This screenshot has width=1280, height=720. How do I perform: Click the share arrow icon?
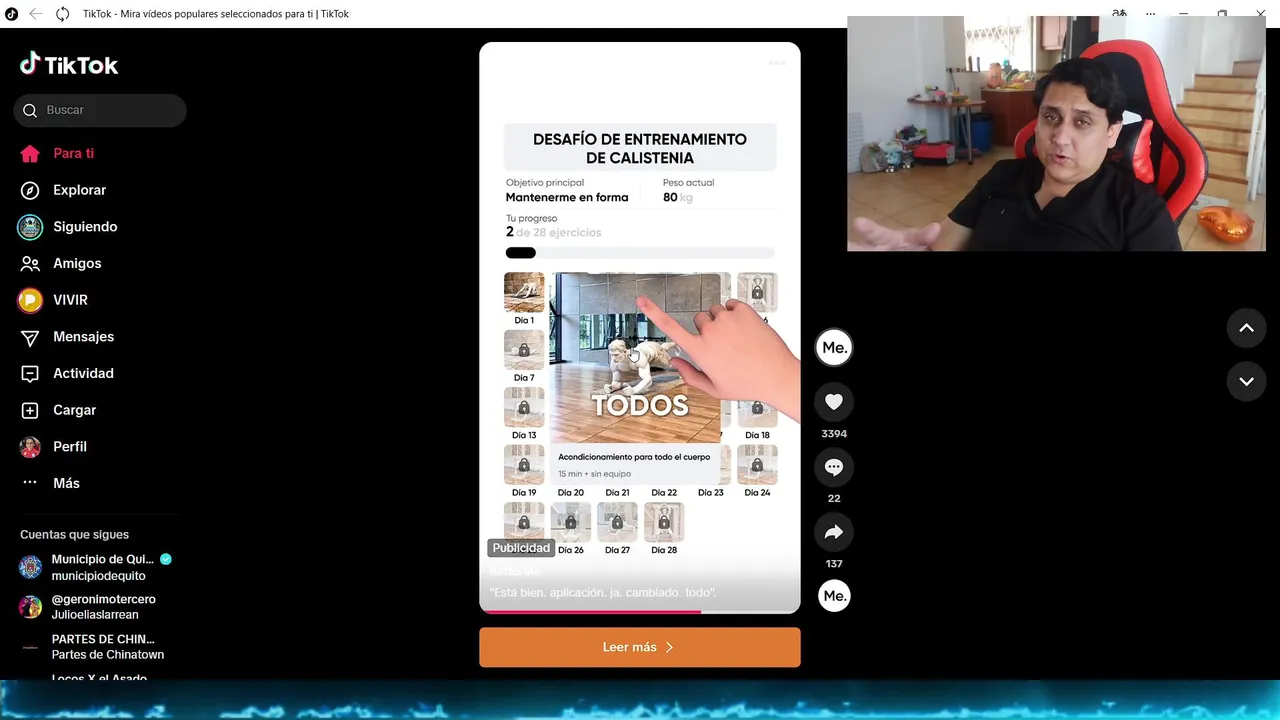pyautogui.click(x=834, y=532)
